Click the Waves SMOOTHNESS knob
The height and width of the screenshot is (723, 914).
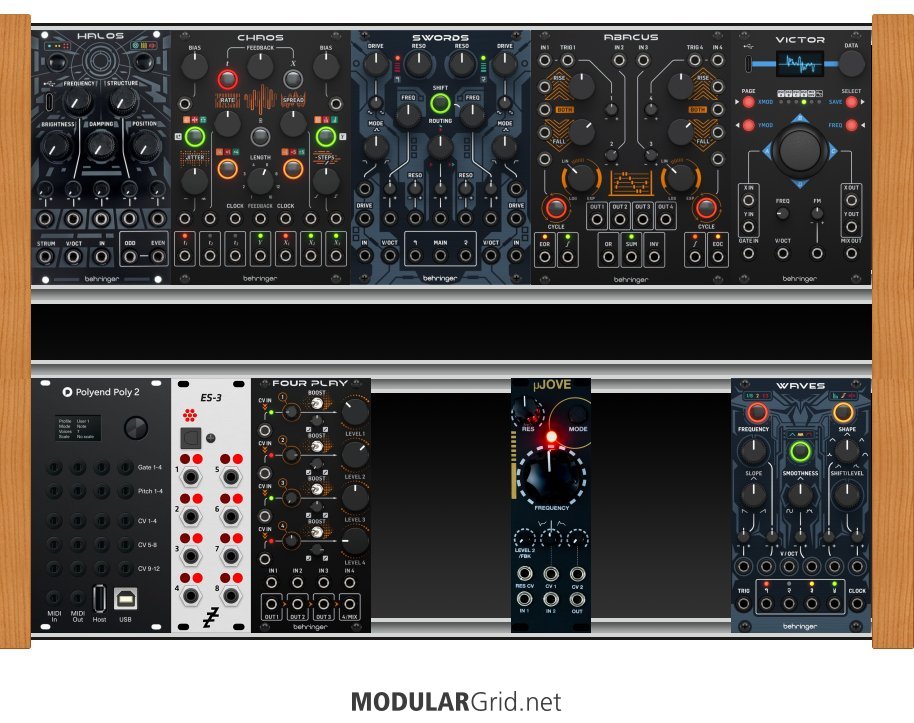pyautogui.click(x=800, y=495)
